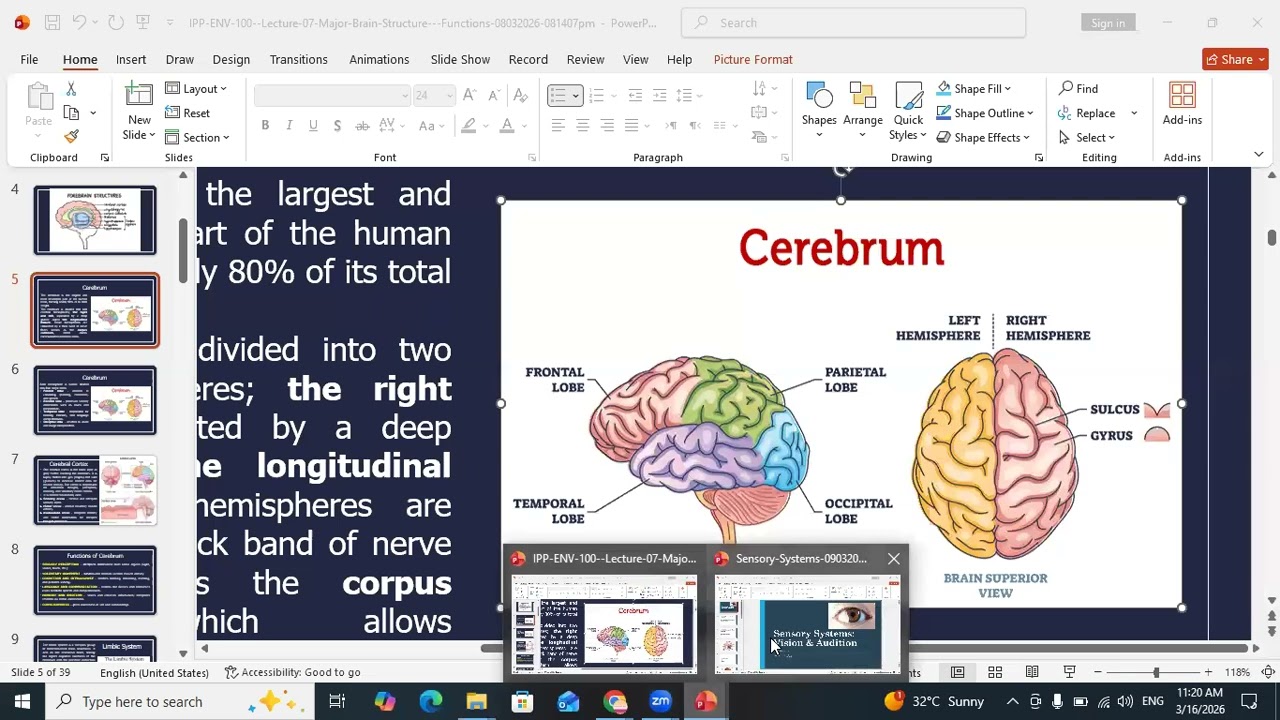Click the New Slide icon
Viewport: 1280px width, 720px height.
(x=139, y=95)
